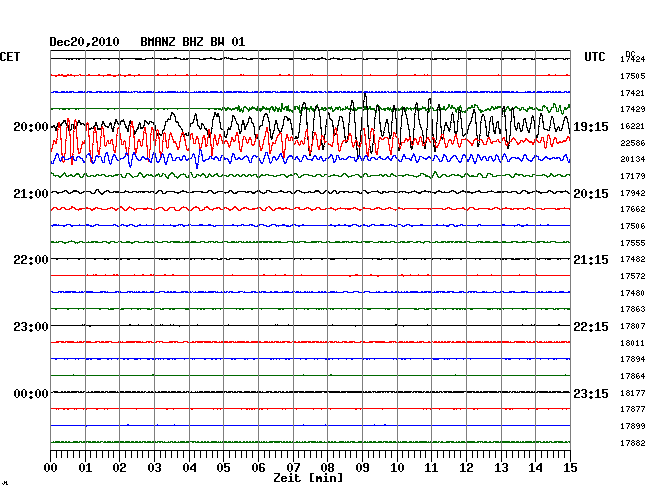Image resolution: width=650 pixels, height=494 pixels.
Task: Click the DC value "17863"
Action: click(633, 309)
